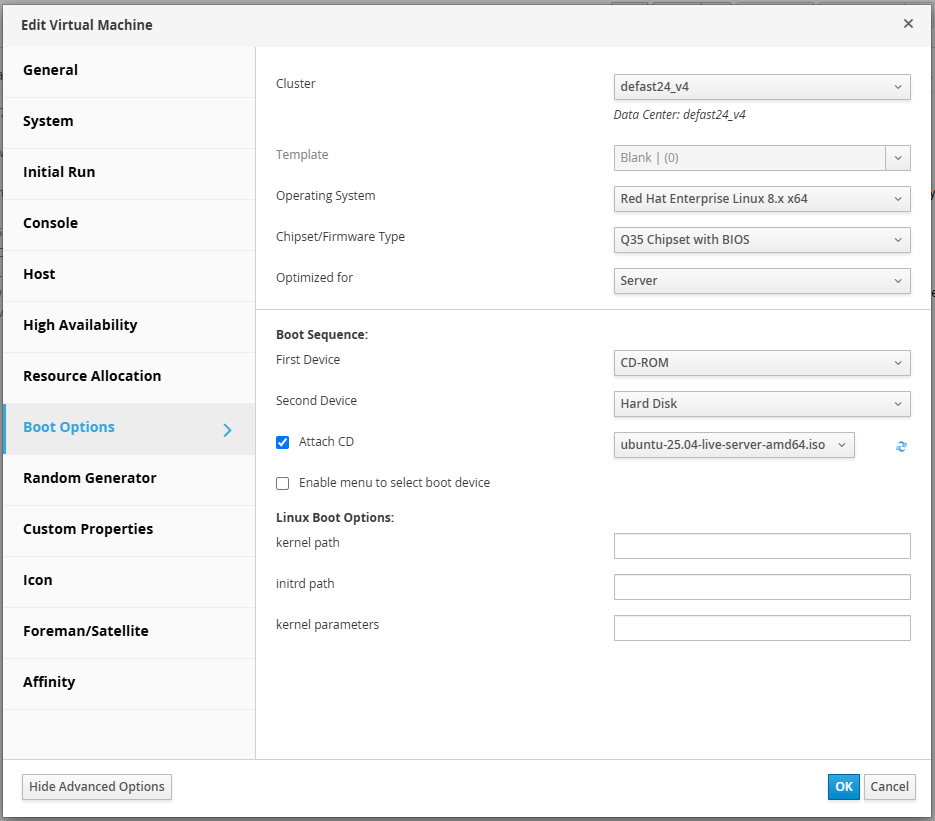Refresh the ISO list icon
Viewport: 935px width, 821px height.
click(x=901, y=446)
